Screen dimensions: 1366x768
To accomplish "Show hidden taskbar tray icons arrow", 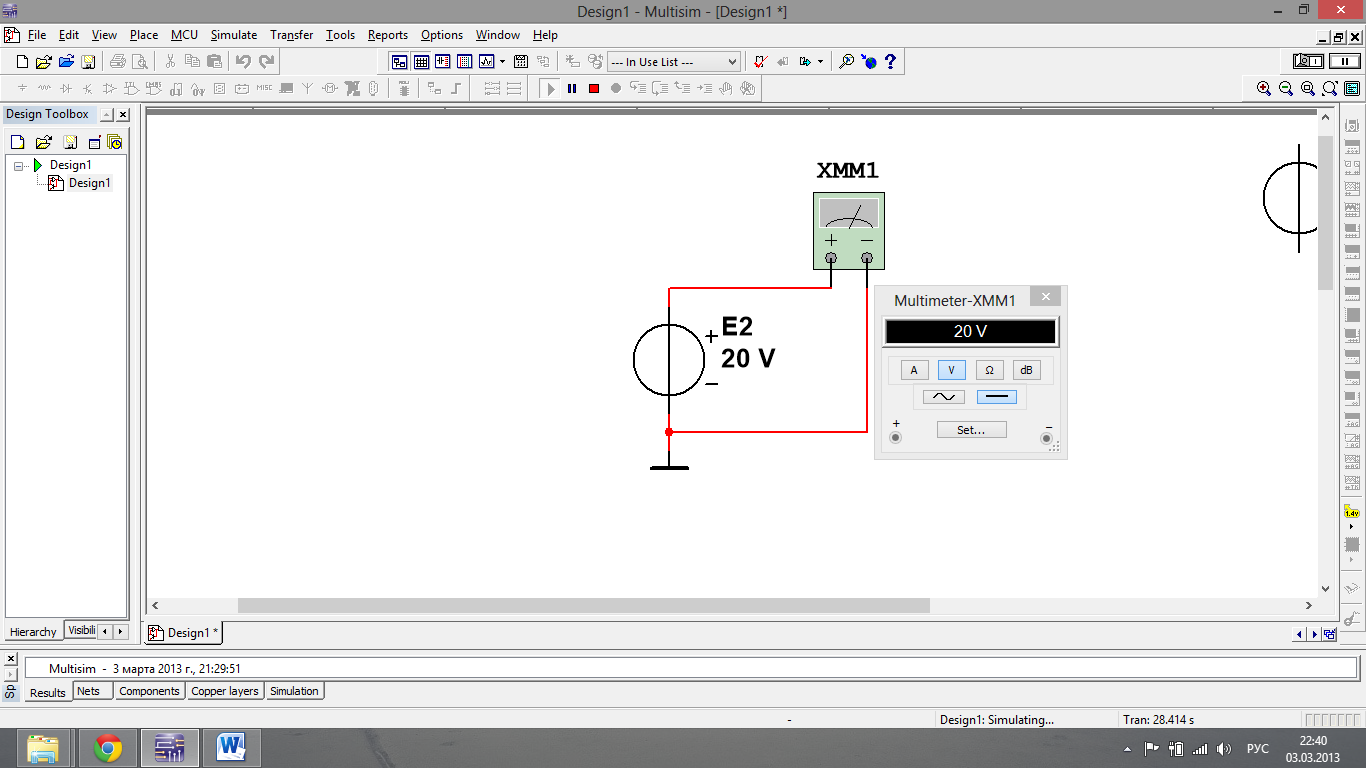I will pyautogui.click(x=1128, y=749).
